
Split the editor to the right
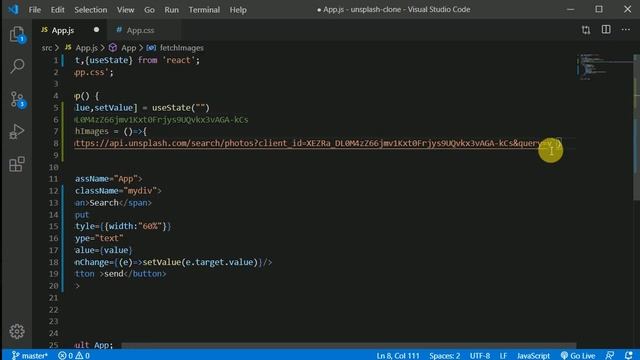(x=606, y=30)
